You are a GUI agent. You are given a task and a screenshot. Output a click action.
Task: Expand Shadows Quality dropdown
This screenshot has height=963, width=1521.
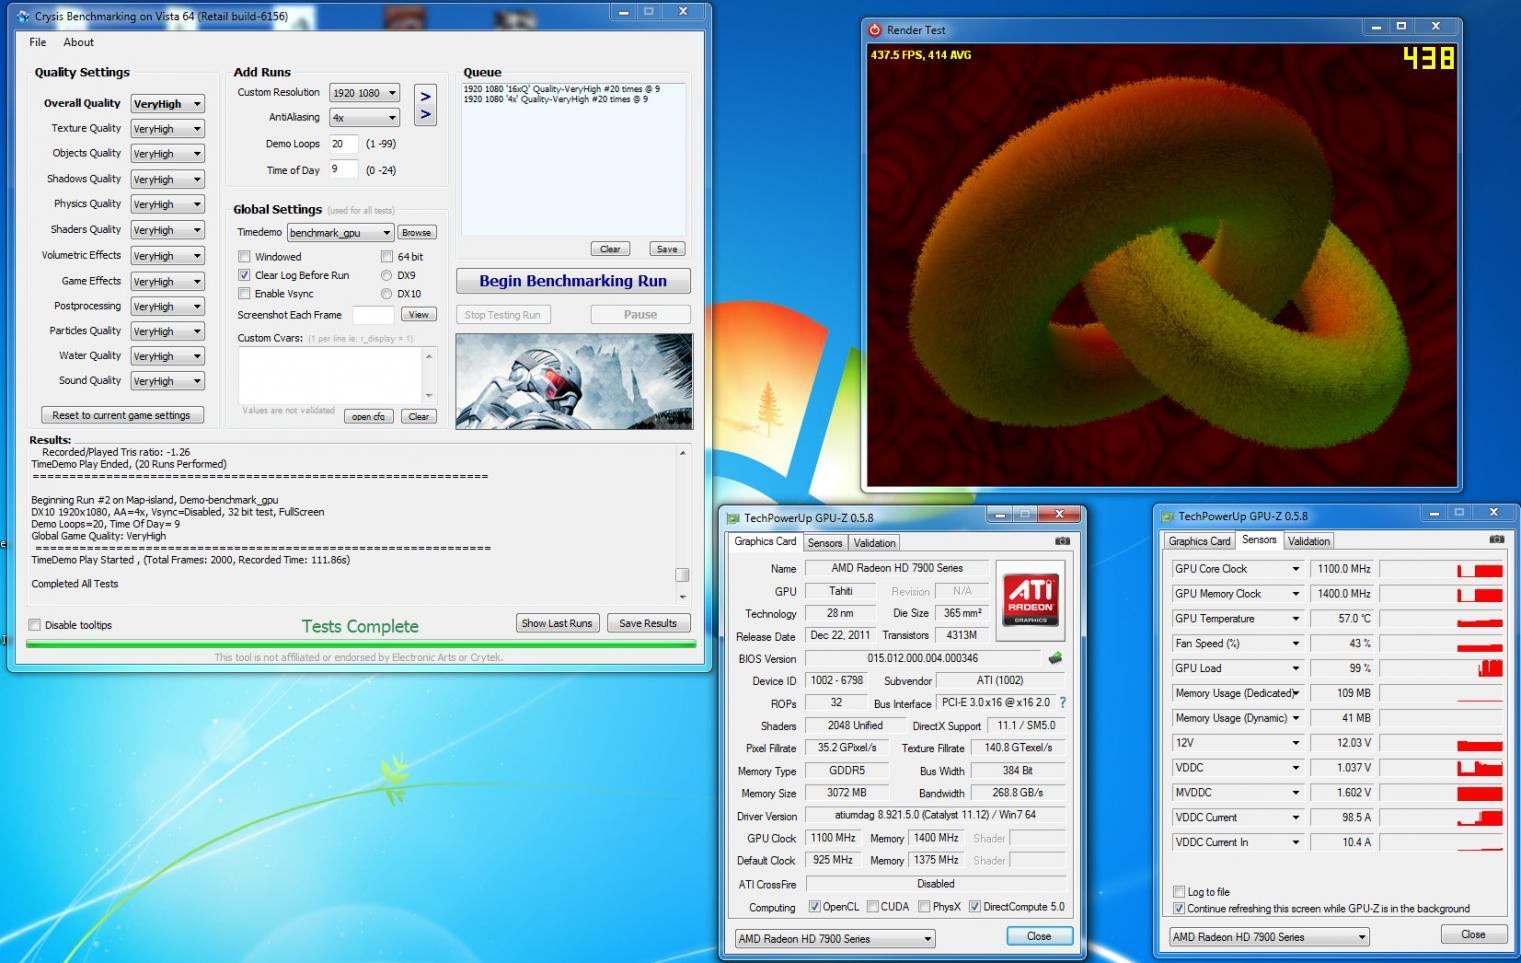click(x=168, y=179)
